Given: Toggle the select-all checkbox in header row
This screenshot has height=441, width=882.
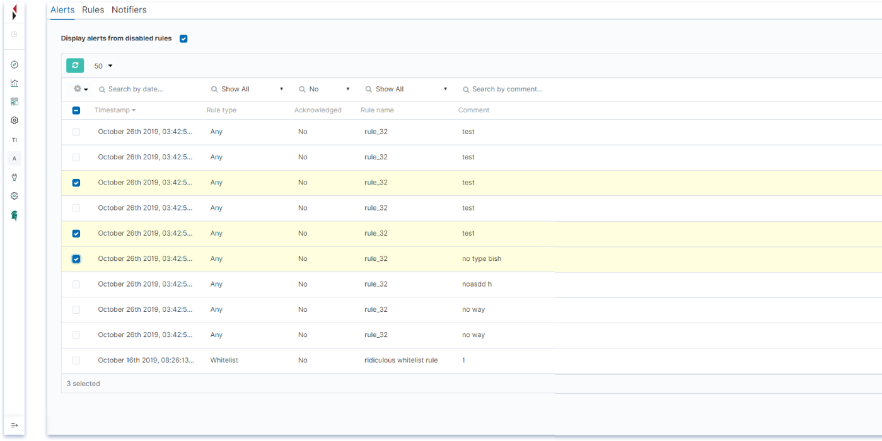Looking at the screenshot, I should pos(76,110).
